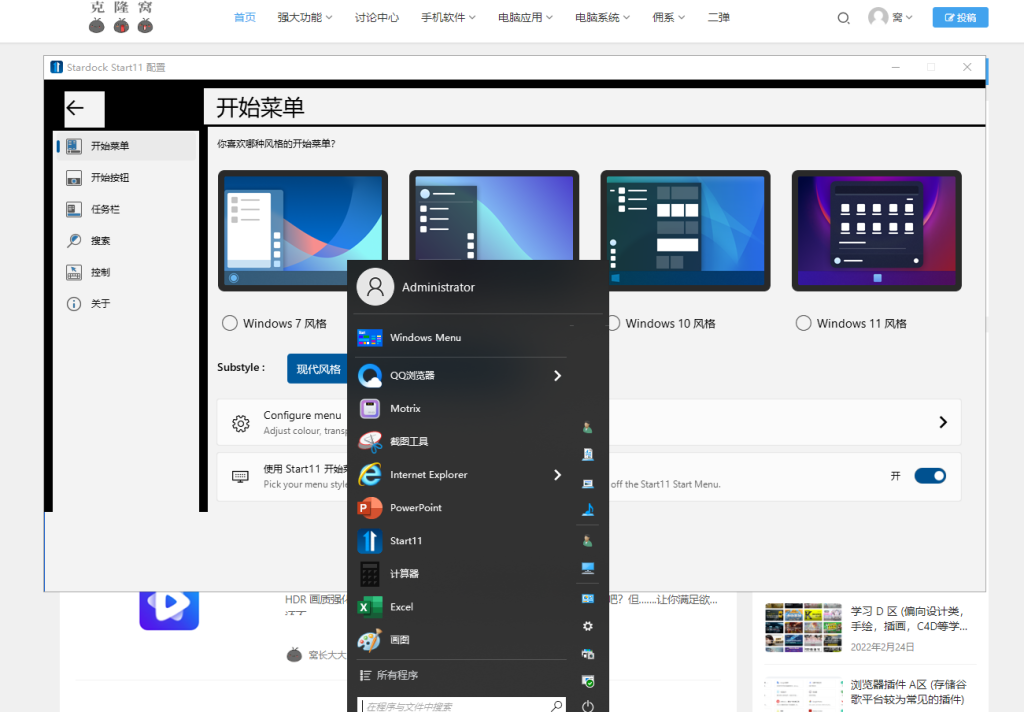1024x712 pixels.
Task: Switch to 开始菜单 section in sidebar
Action: [x=126, y=146]
